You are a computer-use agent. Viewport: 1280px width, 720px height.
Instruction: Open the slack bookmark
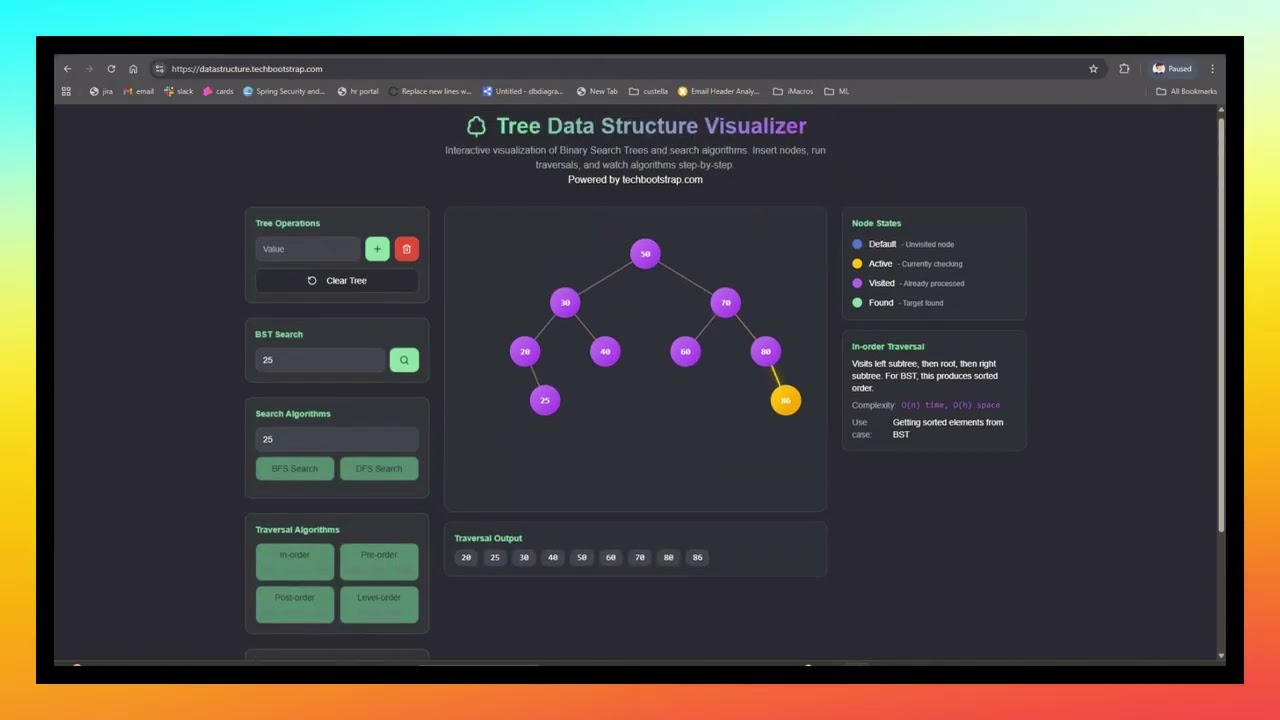pos(178,91)
